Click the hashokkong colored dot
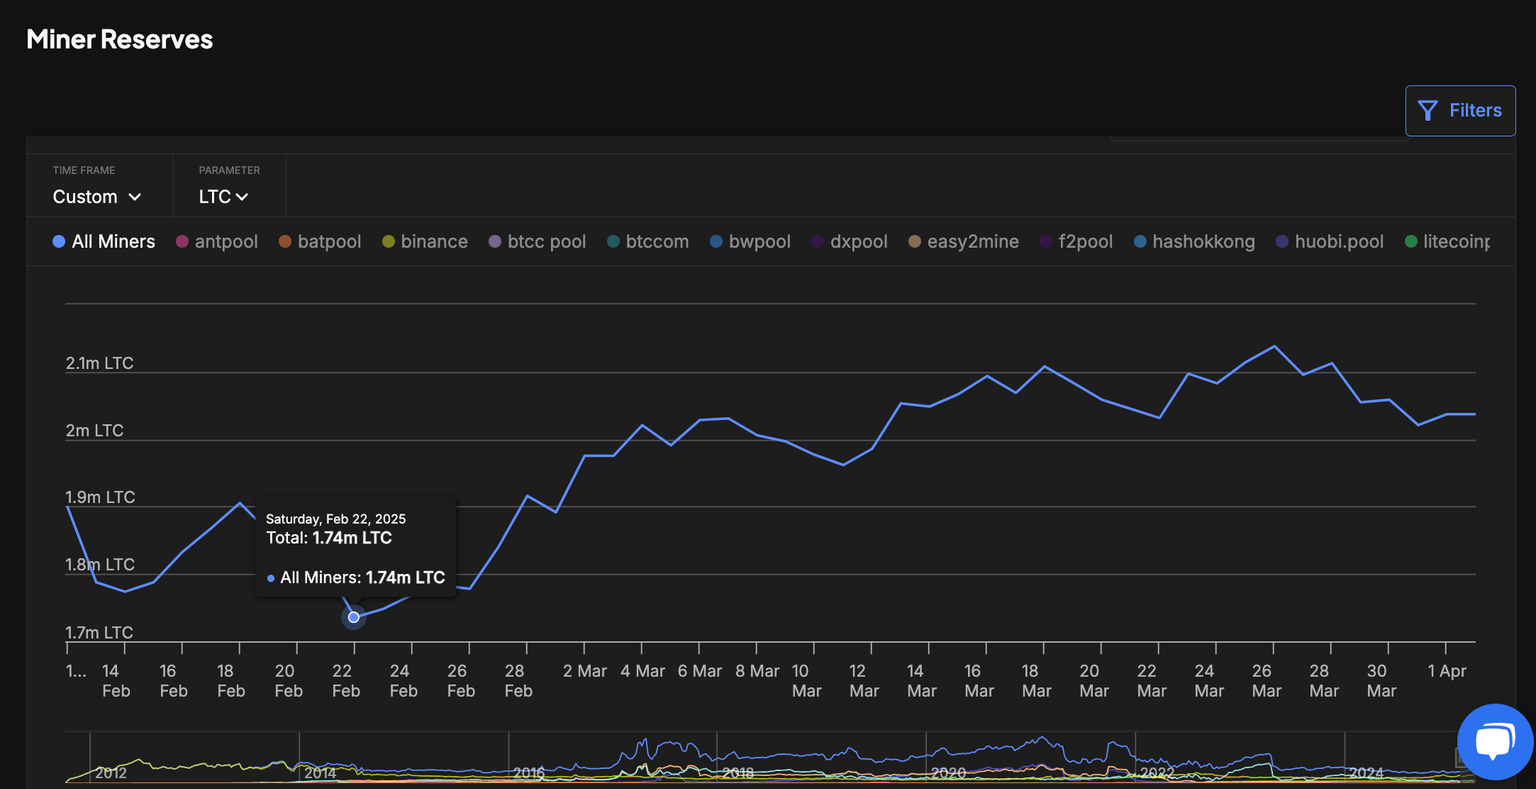Viewport: 1536px width, 789px height. [x=1138, y=241]
